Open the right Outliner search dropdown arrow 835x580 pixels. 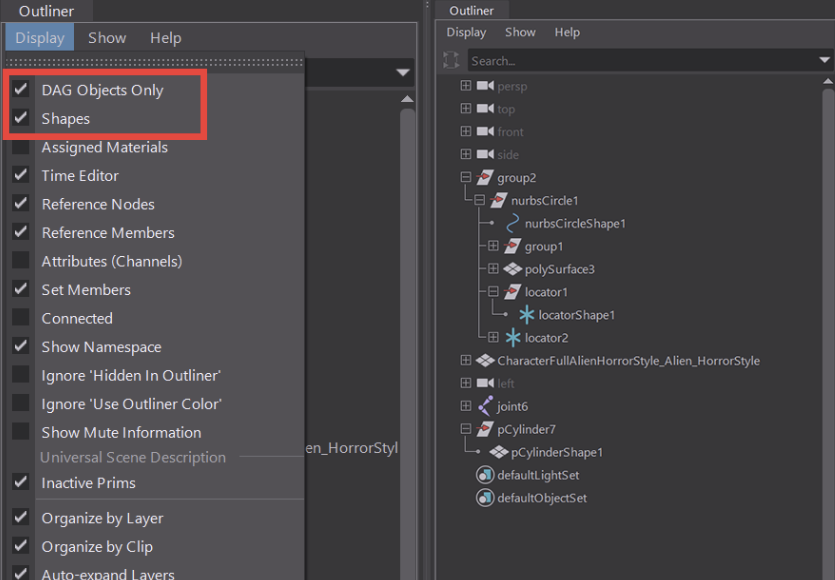click(824, 60)
